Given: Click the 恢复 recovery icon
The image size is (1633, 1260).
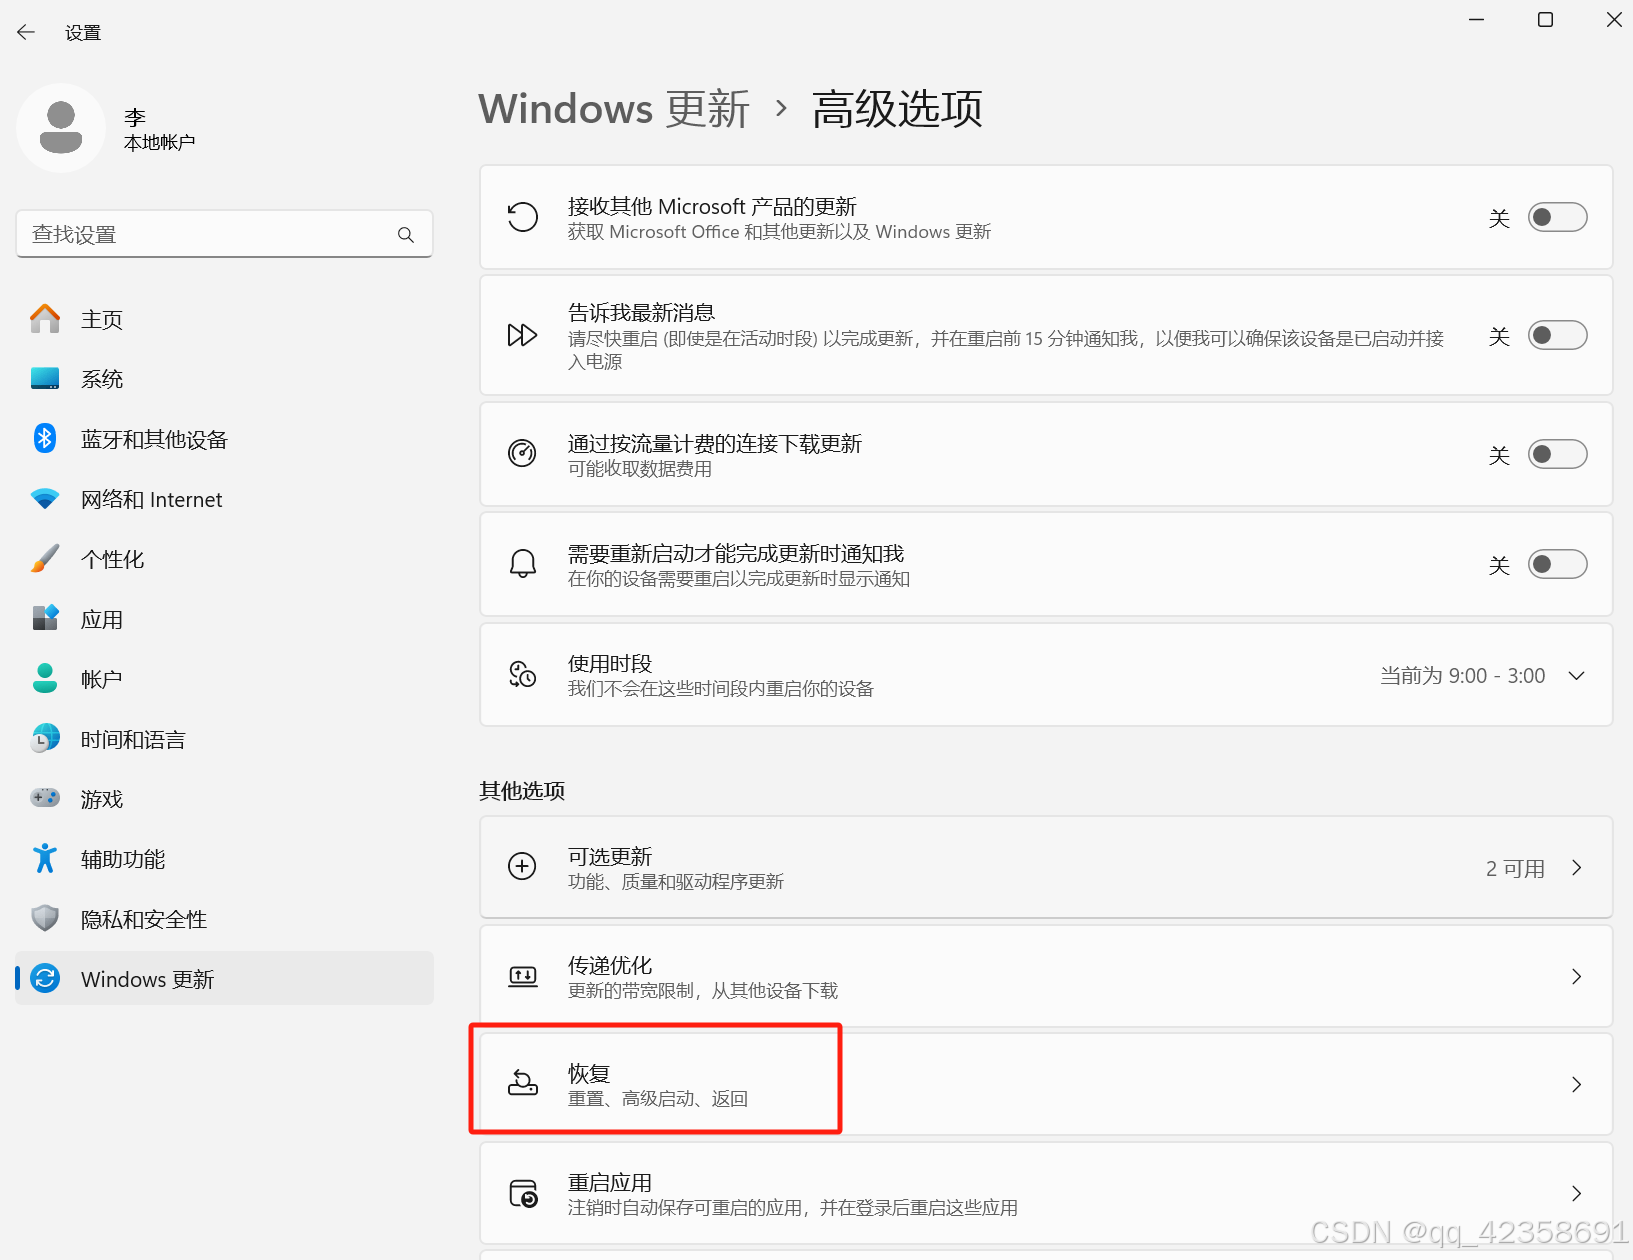Looking at the screenshot, I should [522, 1083].
